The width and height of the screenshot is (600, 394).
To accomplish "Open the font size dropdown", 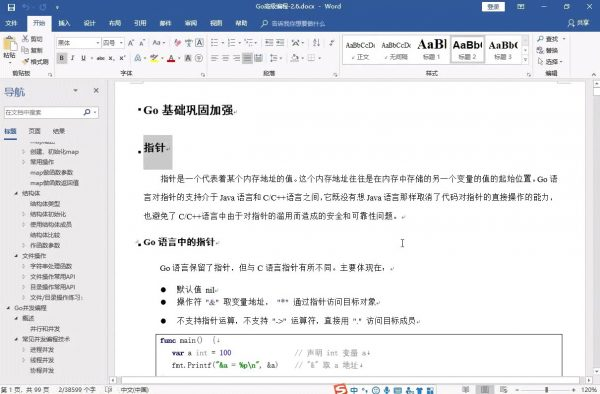I will [x=121, y=43].
